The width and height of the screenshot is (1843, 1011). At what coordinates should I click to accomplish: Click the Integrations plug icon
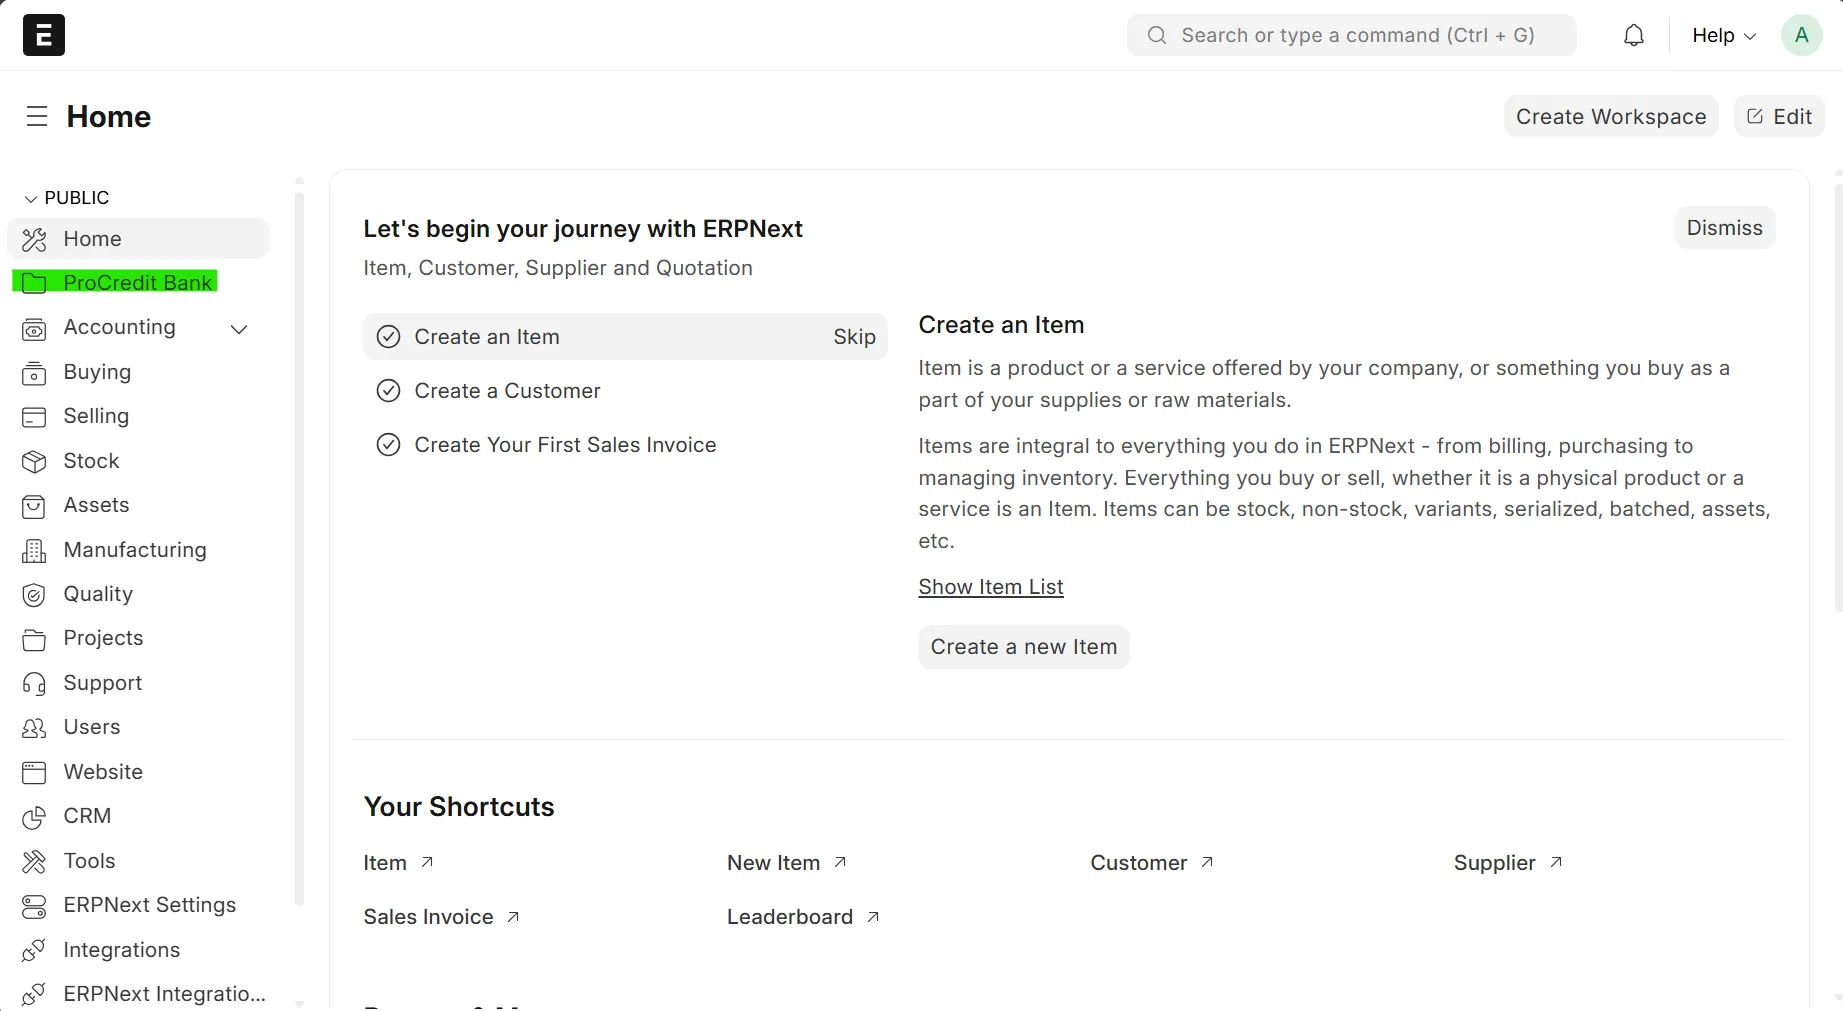[34, 950]
